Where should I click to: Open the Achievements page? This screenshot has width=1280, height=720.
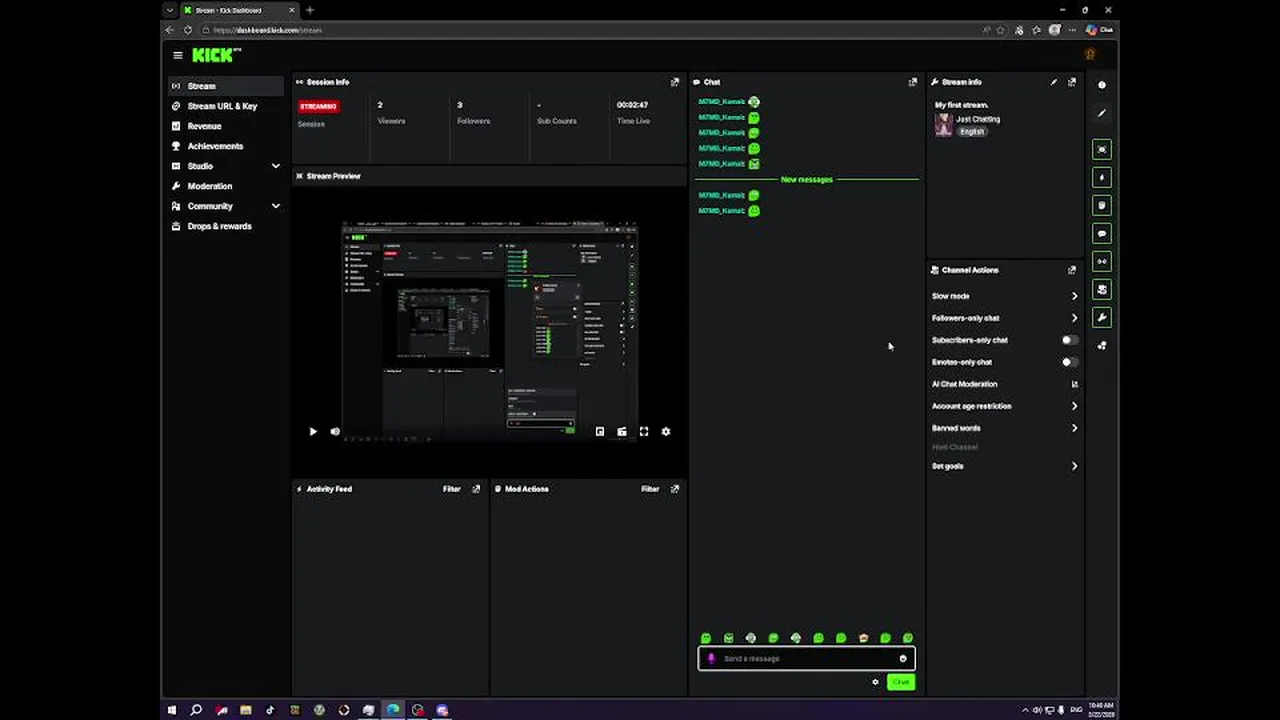pos(227,146)
